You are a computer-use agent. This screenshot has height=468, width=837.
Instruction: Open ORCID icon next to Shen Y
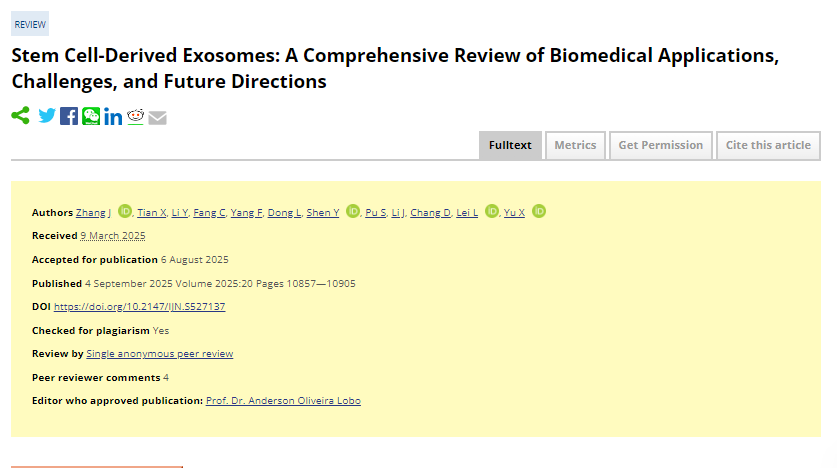click(353, 211)
